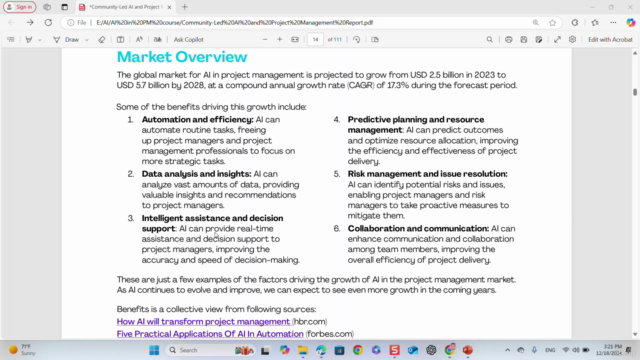Click the Fit to width icon

[x=295, y=40]
